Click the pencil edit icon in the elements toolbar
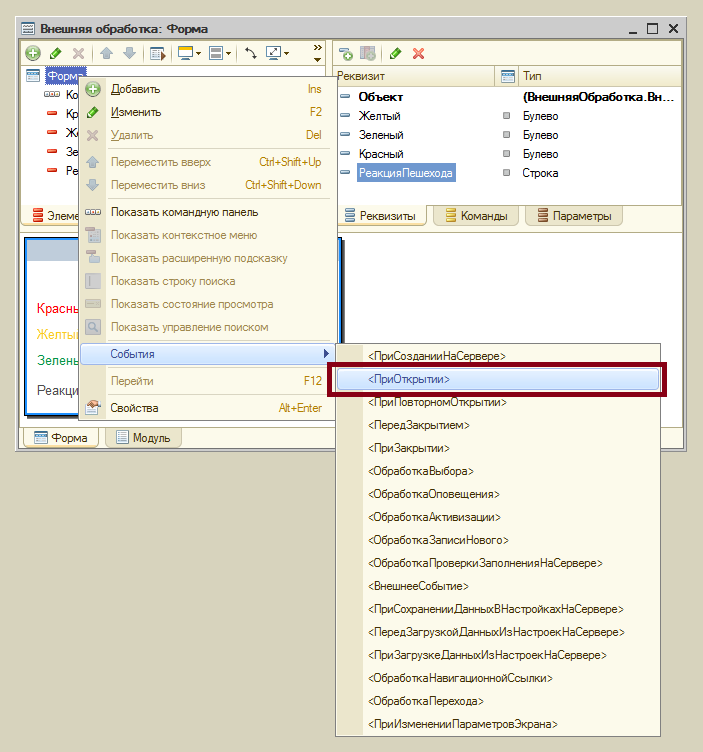 click(55, 53)
